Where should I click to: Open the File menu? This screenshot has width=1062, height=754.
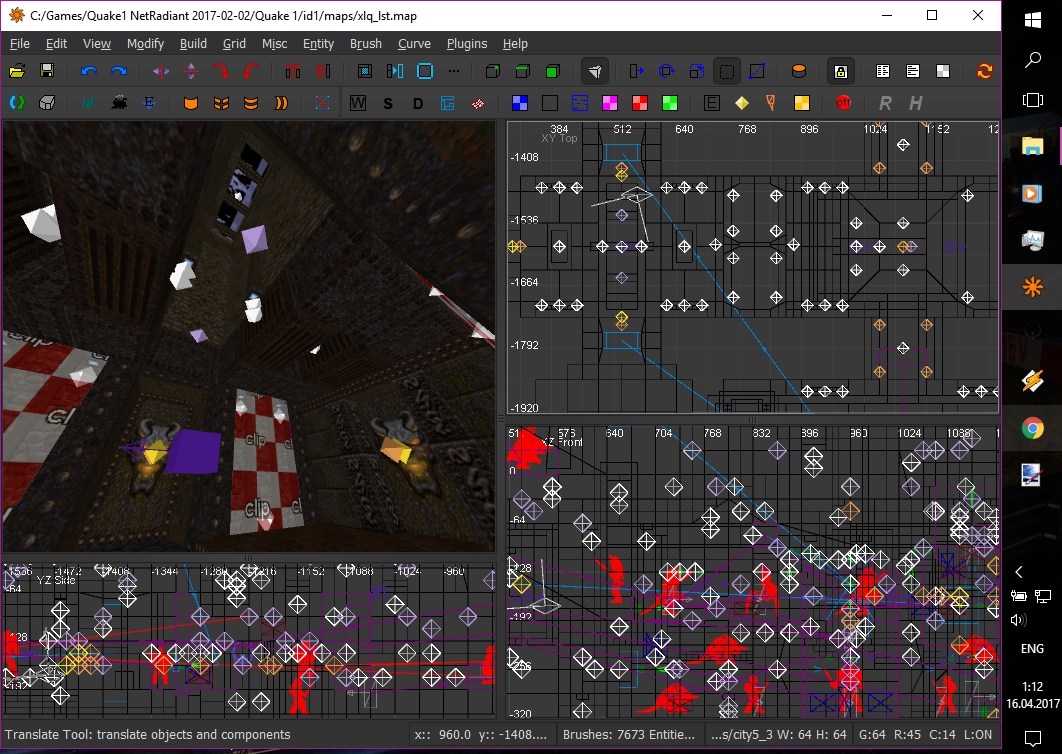(x=20, y=43)
